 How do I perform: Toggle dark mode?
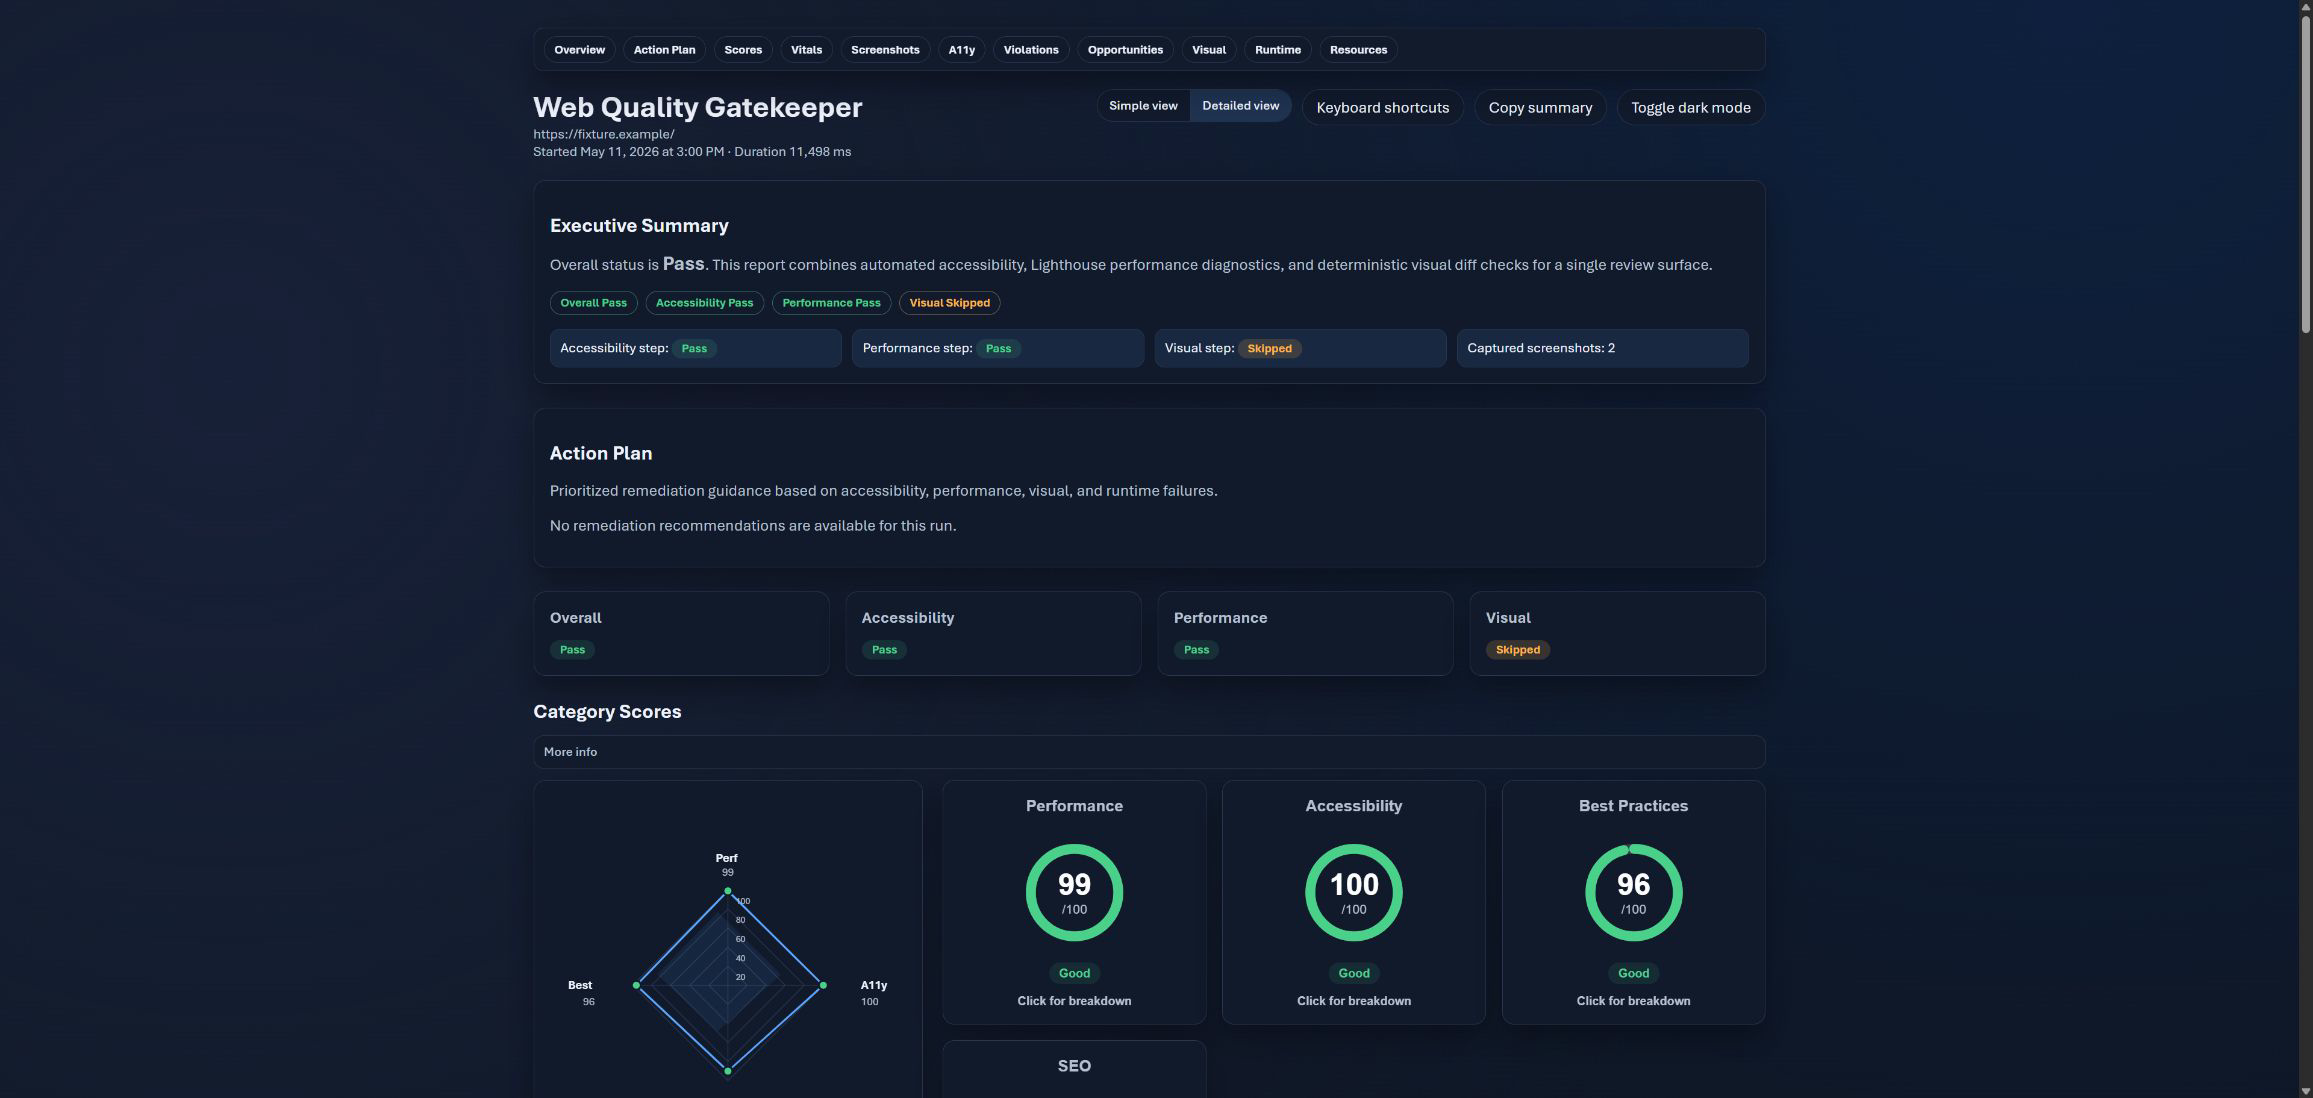(x=1690, y=108)
